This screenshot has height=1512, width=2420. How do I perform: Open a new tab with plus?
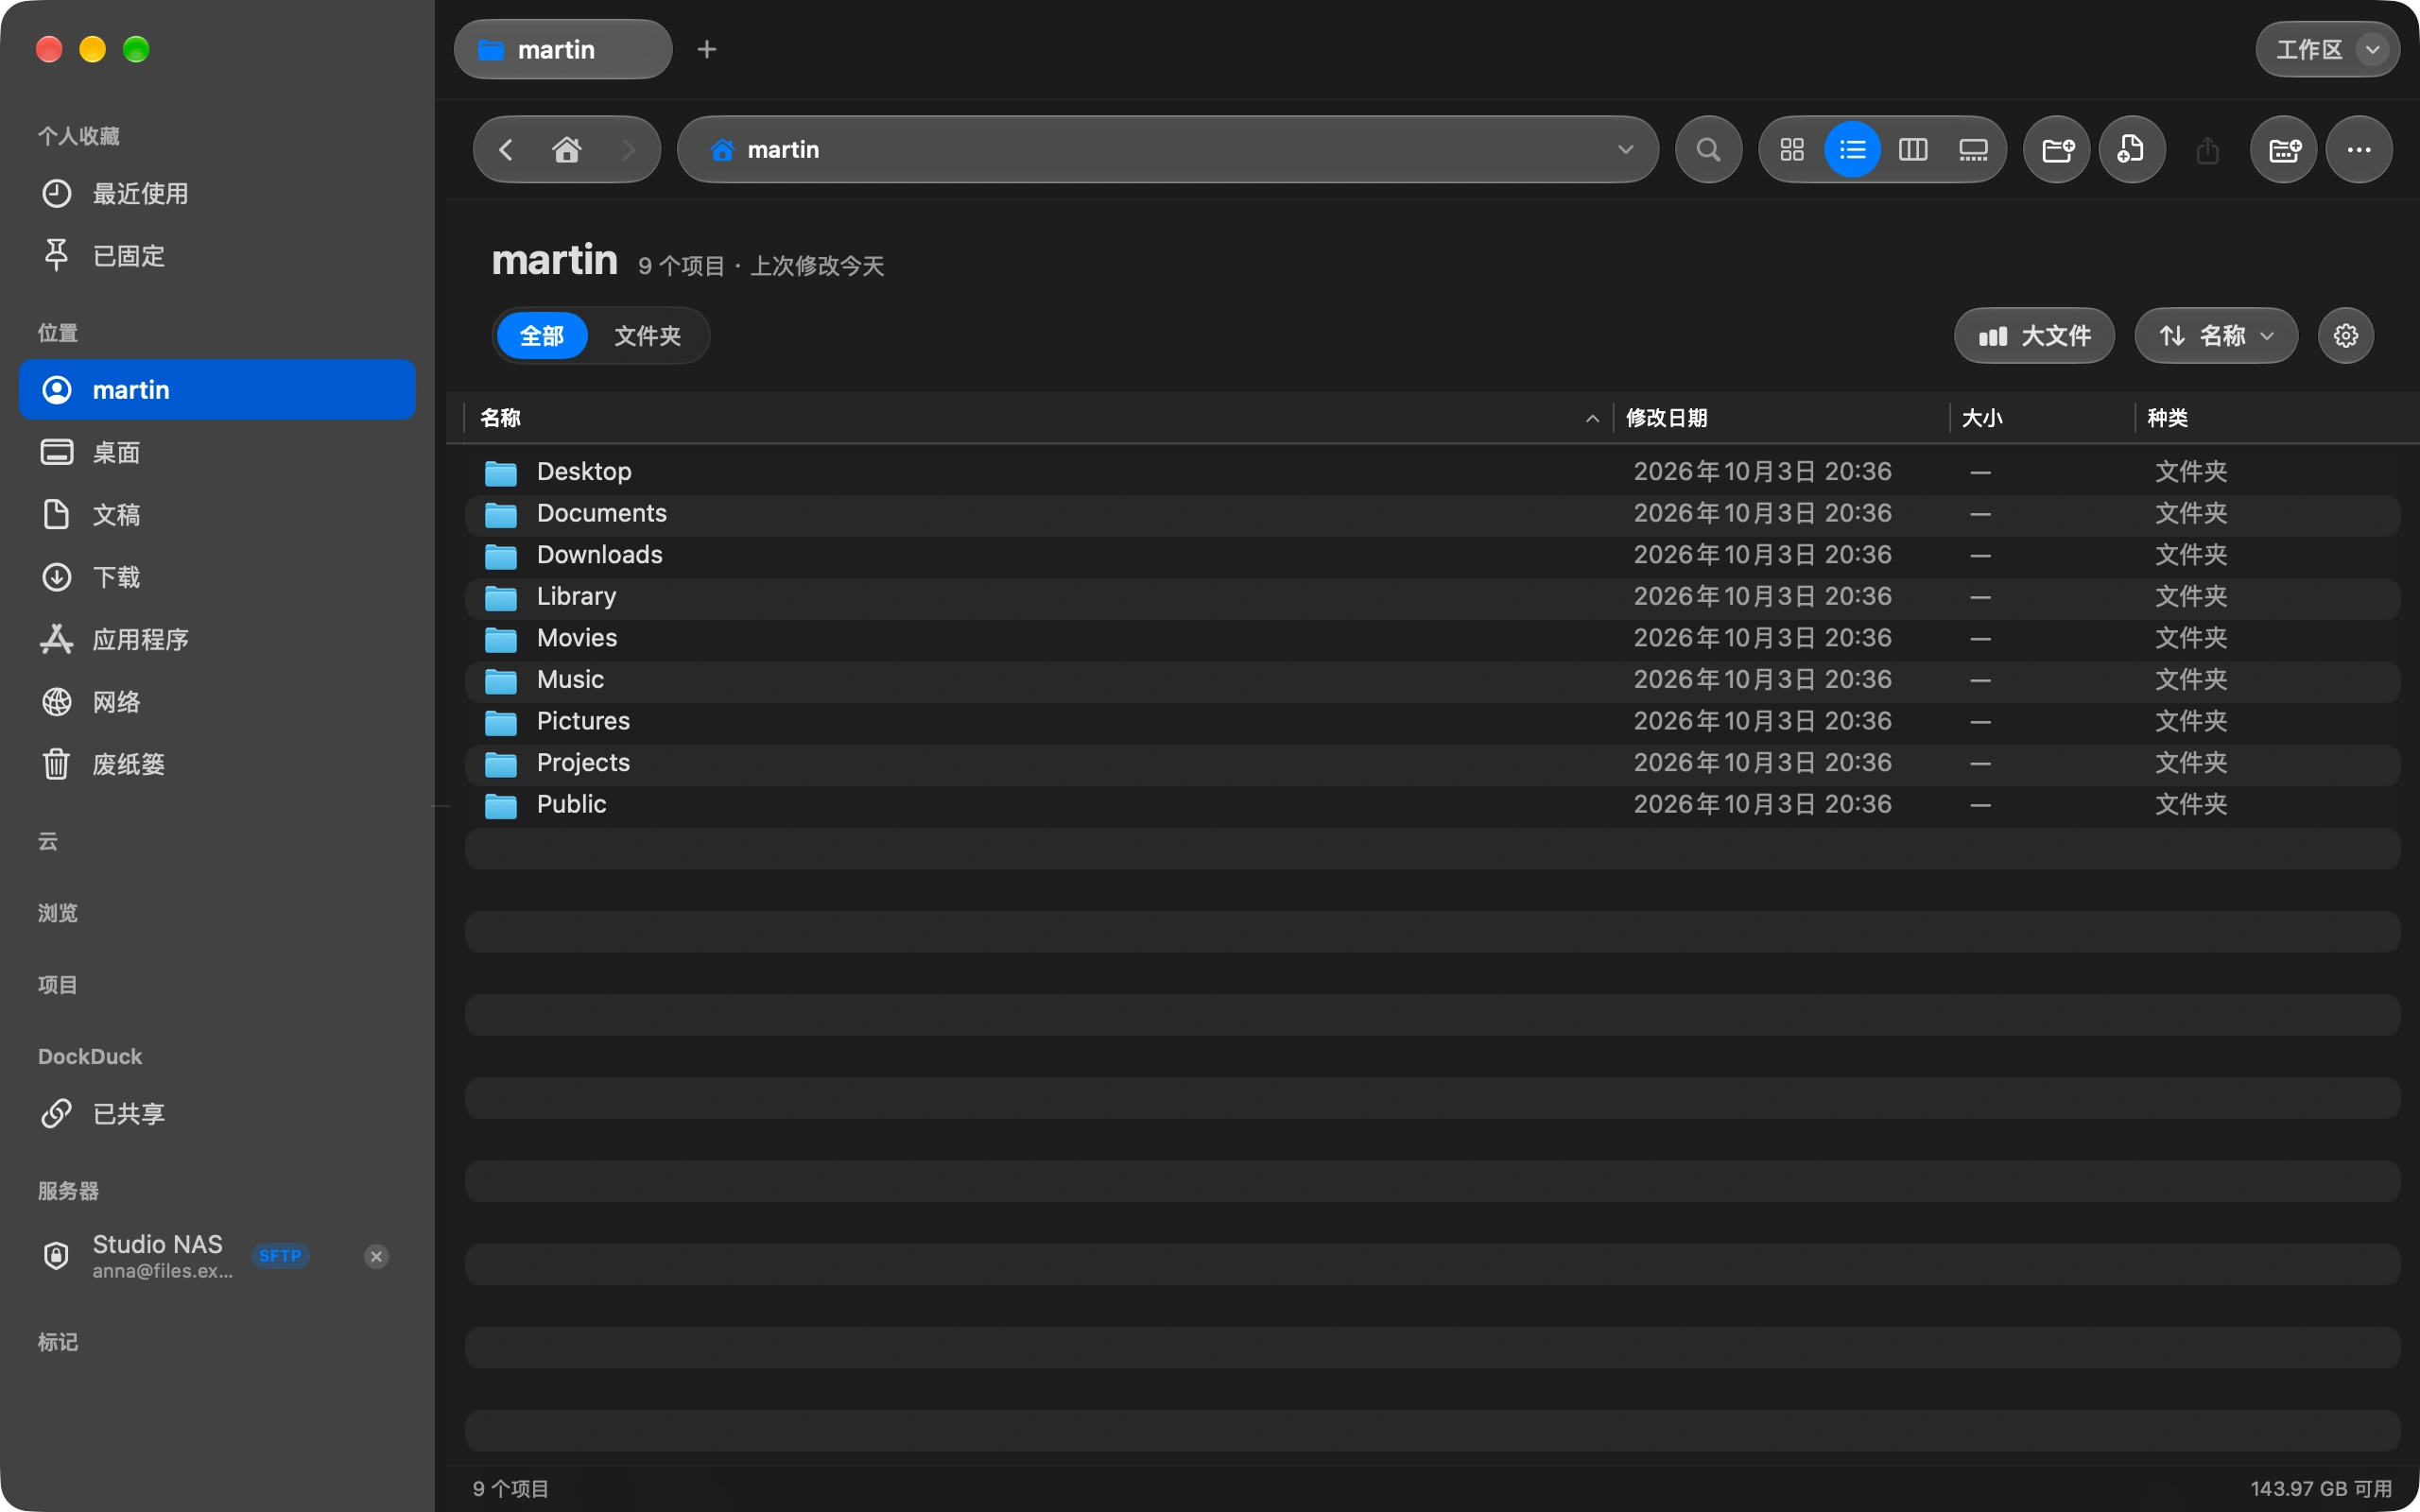pyautogui.click(x=707, y=49)
